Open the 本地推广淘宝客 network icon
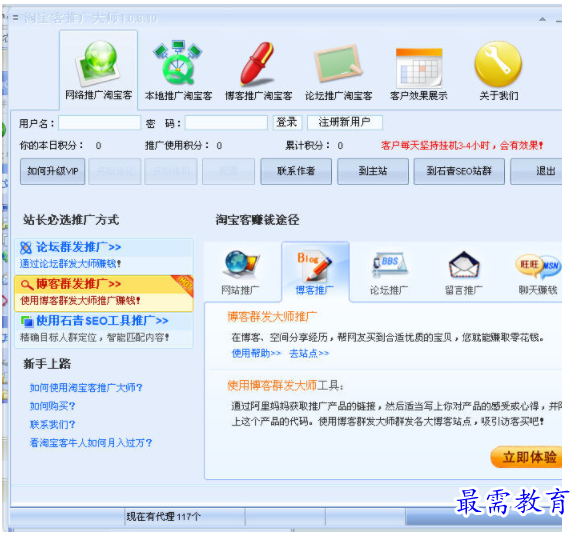The height and width of the screenshot is (533, 578). click(x=178, y=71)
